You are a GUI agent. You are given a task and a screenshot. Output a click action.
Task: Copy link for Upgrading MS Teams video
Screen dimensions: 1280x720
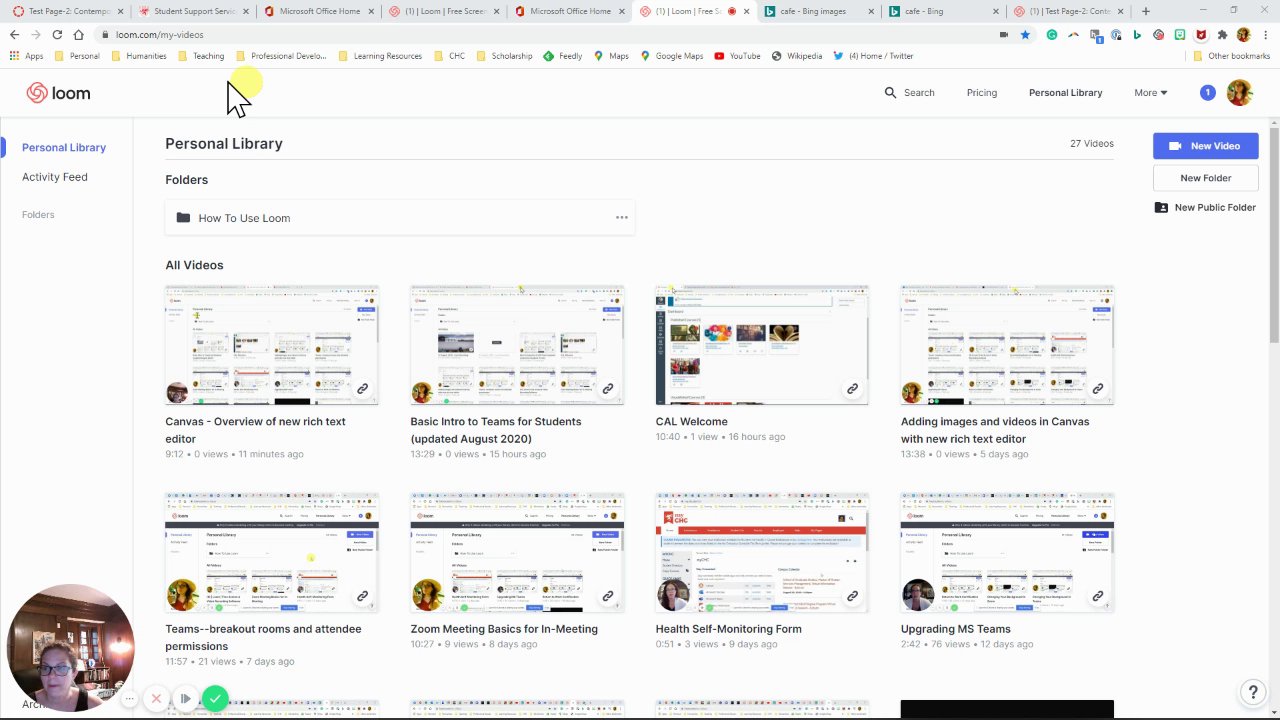point(1097,596)
